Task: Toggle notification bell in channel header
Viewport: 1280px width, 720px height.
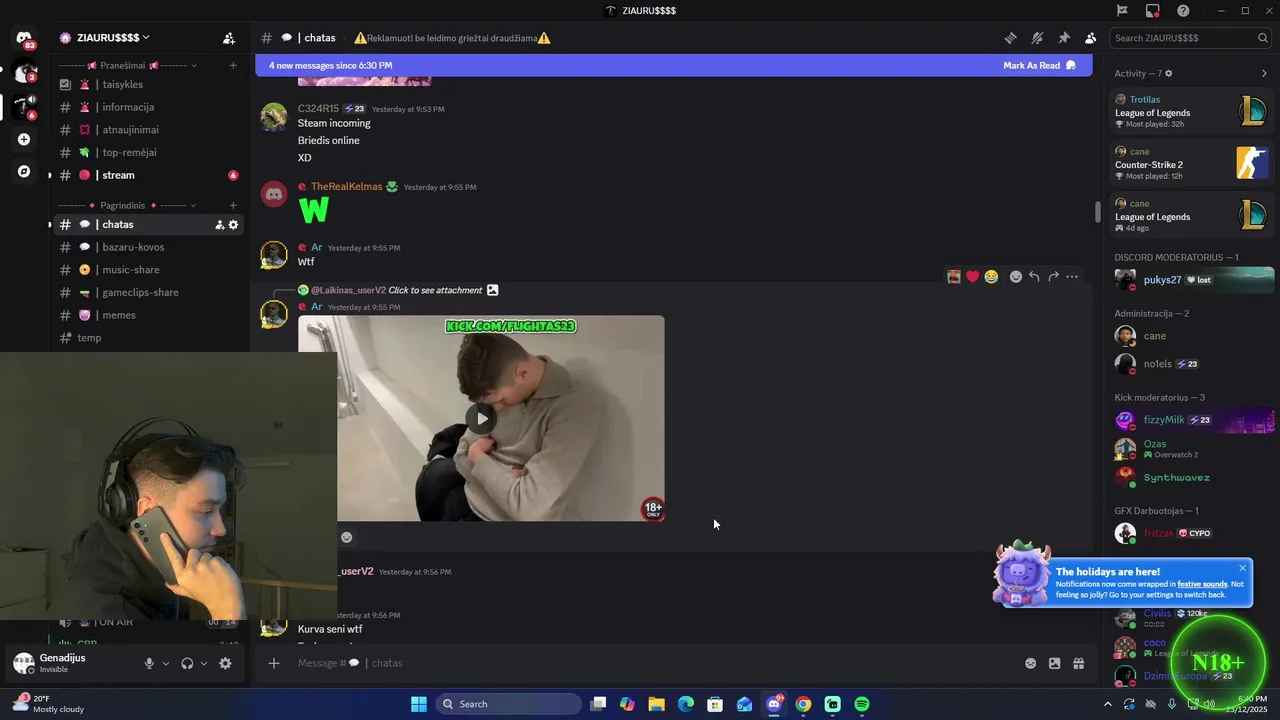Action: (x=1037, y=38)
